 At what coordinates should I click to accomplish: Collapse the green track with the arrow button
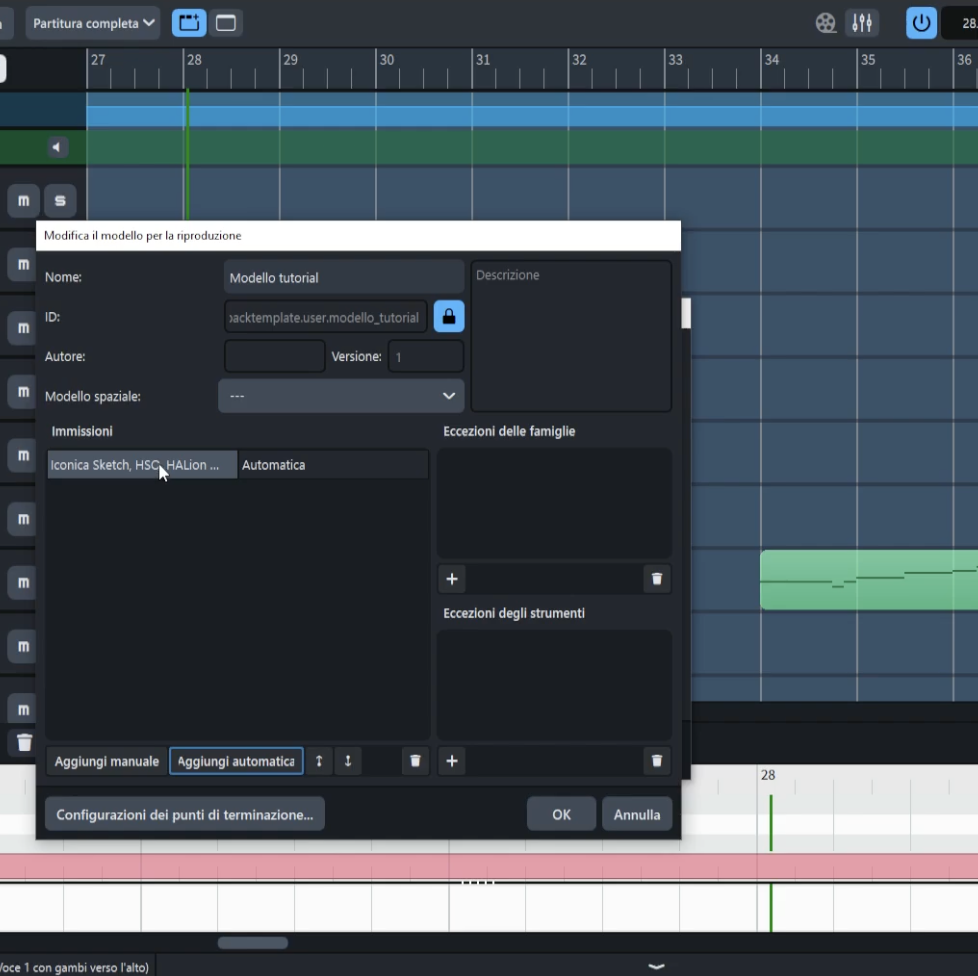(57, 148)
